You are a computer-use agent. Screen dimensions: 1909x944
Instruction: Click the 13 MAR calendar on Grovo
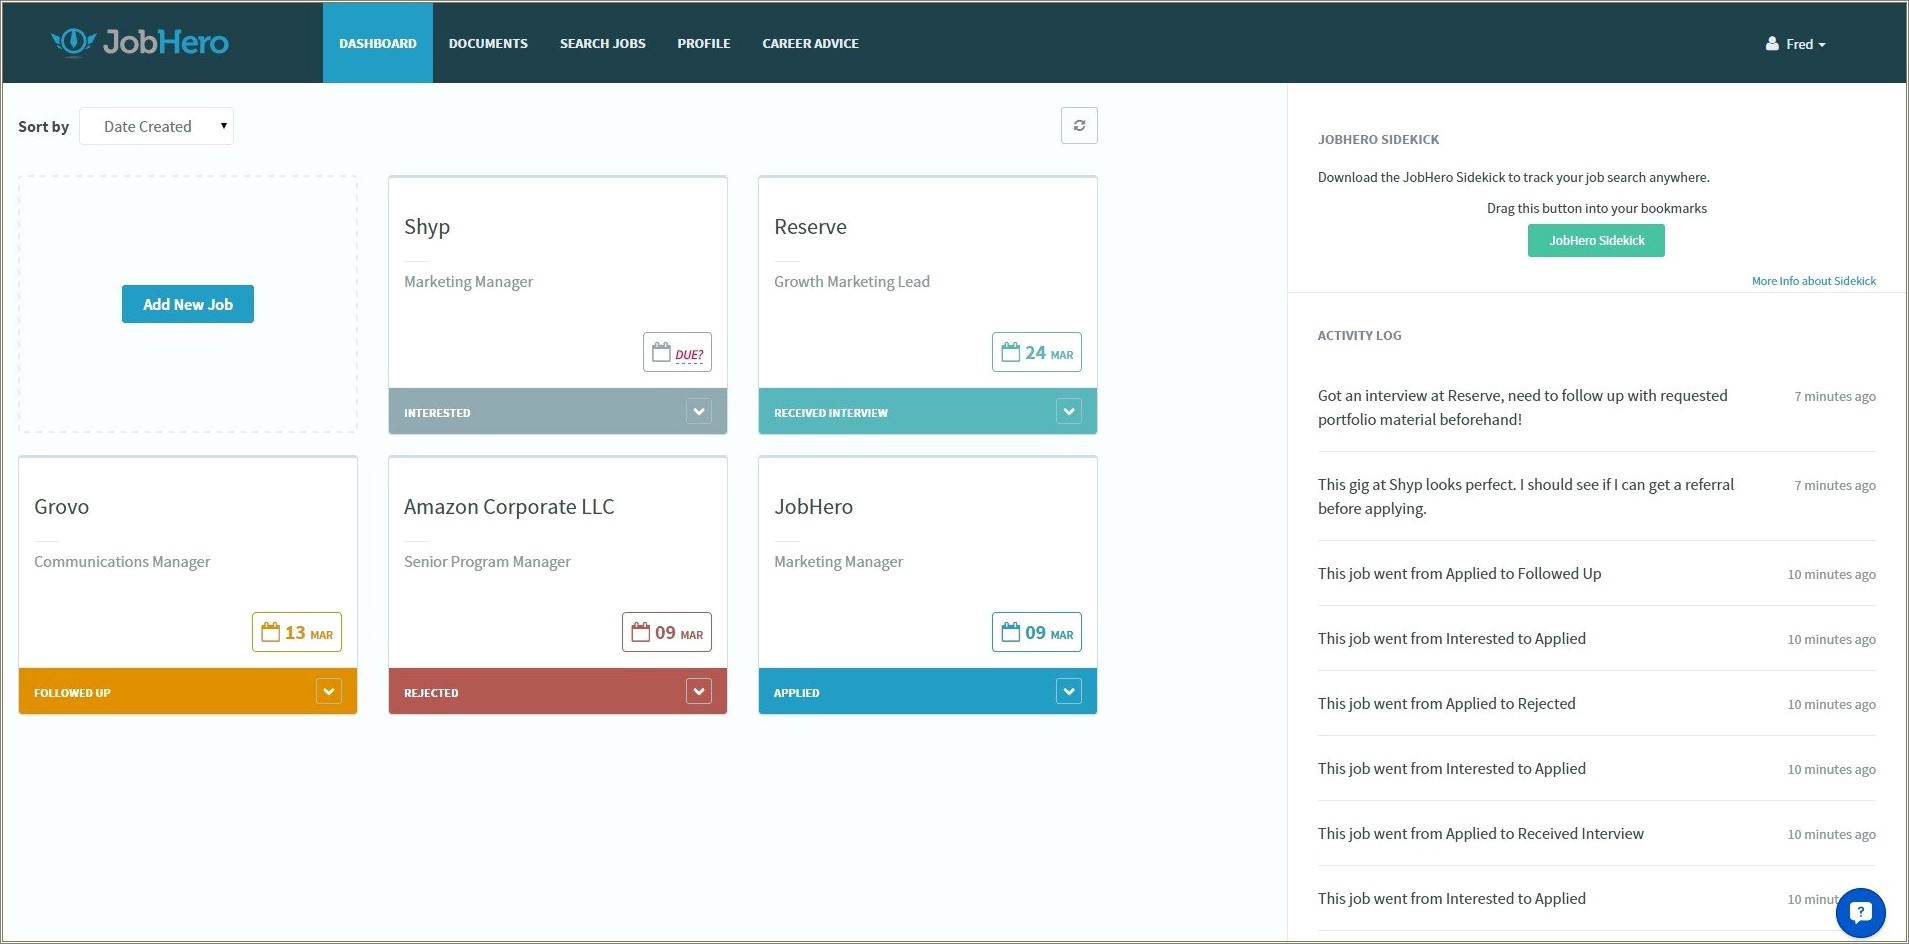[296, 633]
